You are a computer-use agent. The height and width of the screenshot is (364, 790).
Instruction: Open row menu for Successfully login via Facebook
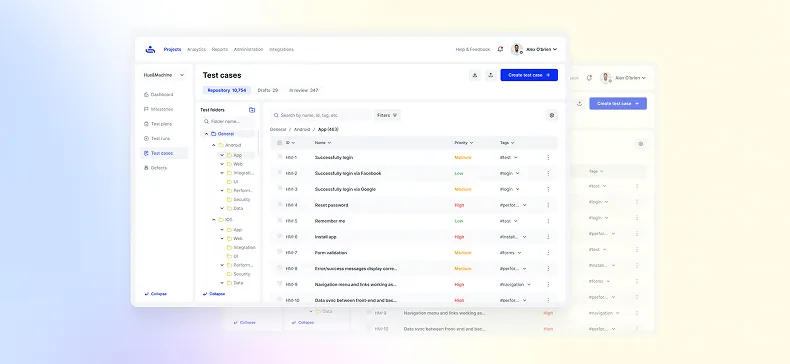pyautogui.click(x=548, y=173)
